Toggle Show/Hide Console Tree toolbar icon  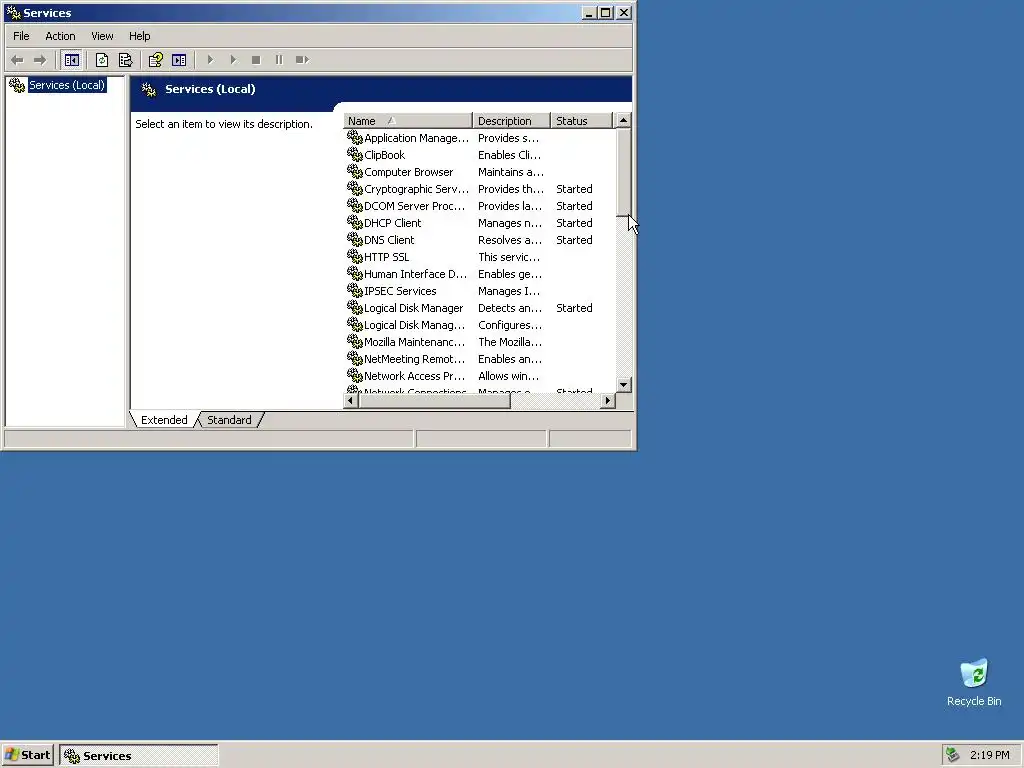click(x=72, y=60)
